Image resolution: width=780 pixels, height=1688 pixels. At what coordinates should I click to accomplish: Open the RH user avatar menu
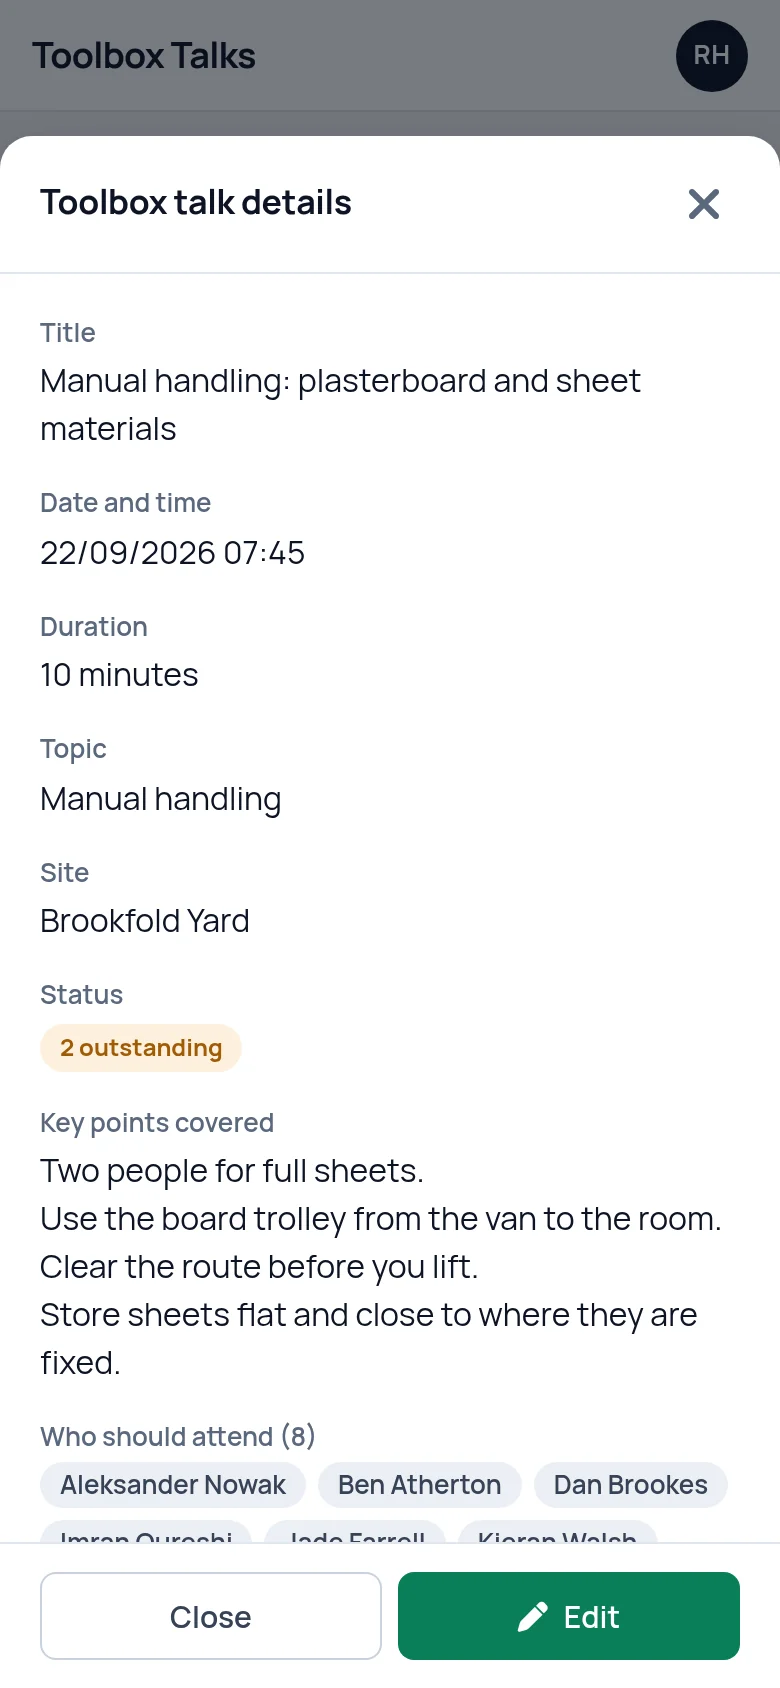(712, 56)
